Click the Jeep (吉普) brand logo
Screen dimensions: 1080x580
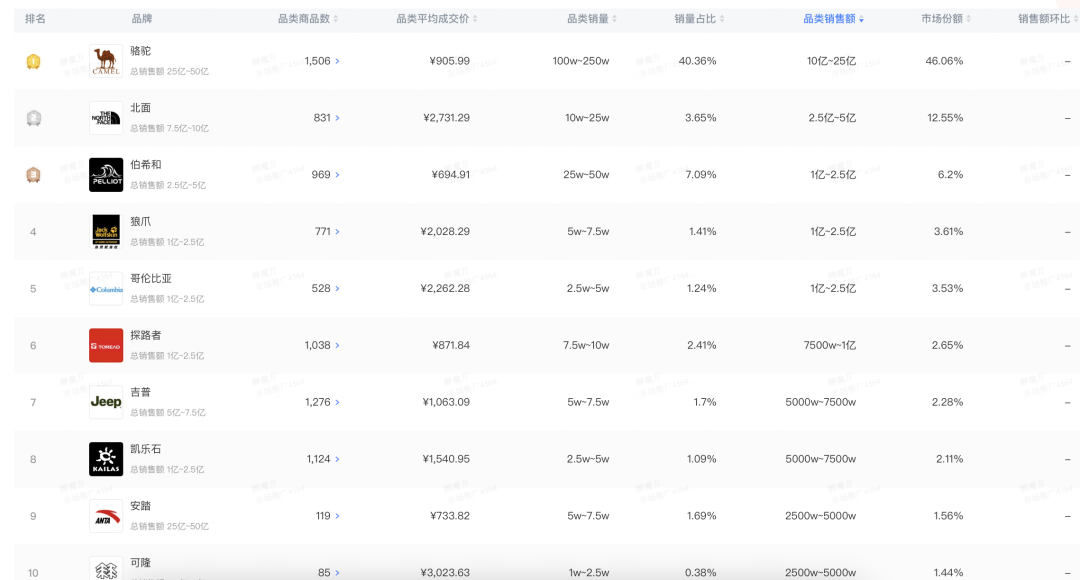[x=106, y=402]
